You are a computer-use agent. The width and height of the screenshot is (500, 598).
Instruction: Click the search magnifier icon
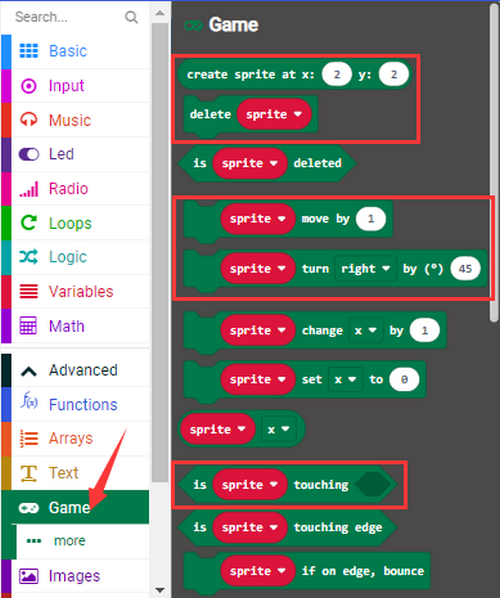pyautogui.click(x=131, y=17)
